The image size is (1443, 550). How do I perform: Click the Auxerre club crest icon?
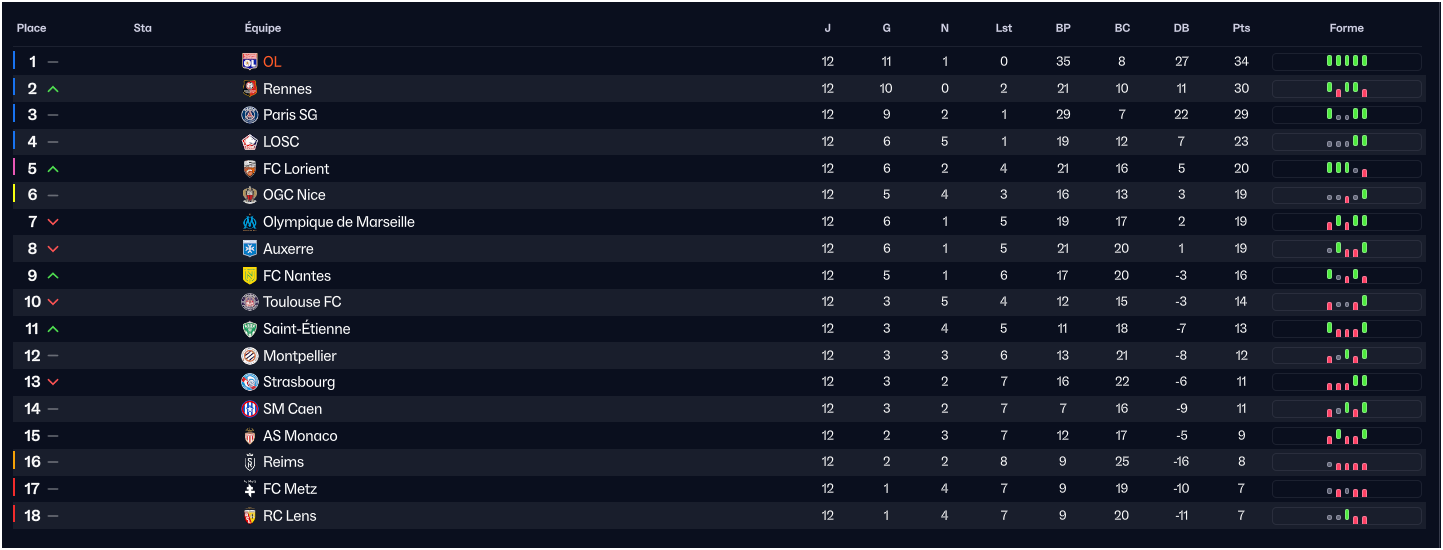tap(250, 249)
